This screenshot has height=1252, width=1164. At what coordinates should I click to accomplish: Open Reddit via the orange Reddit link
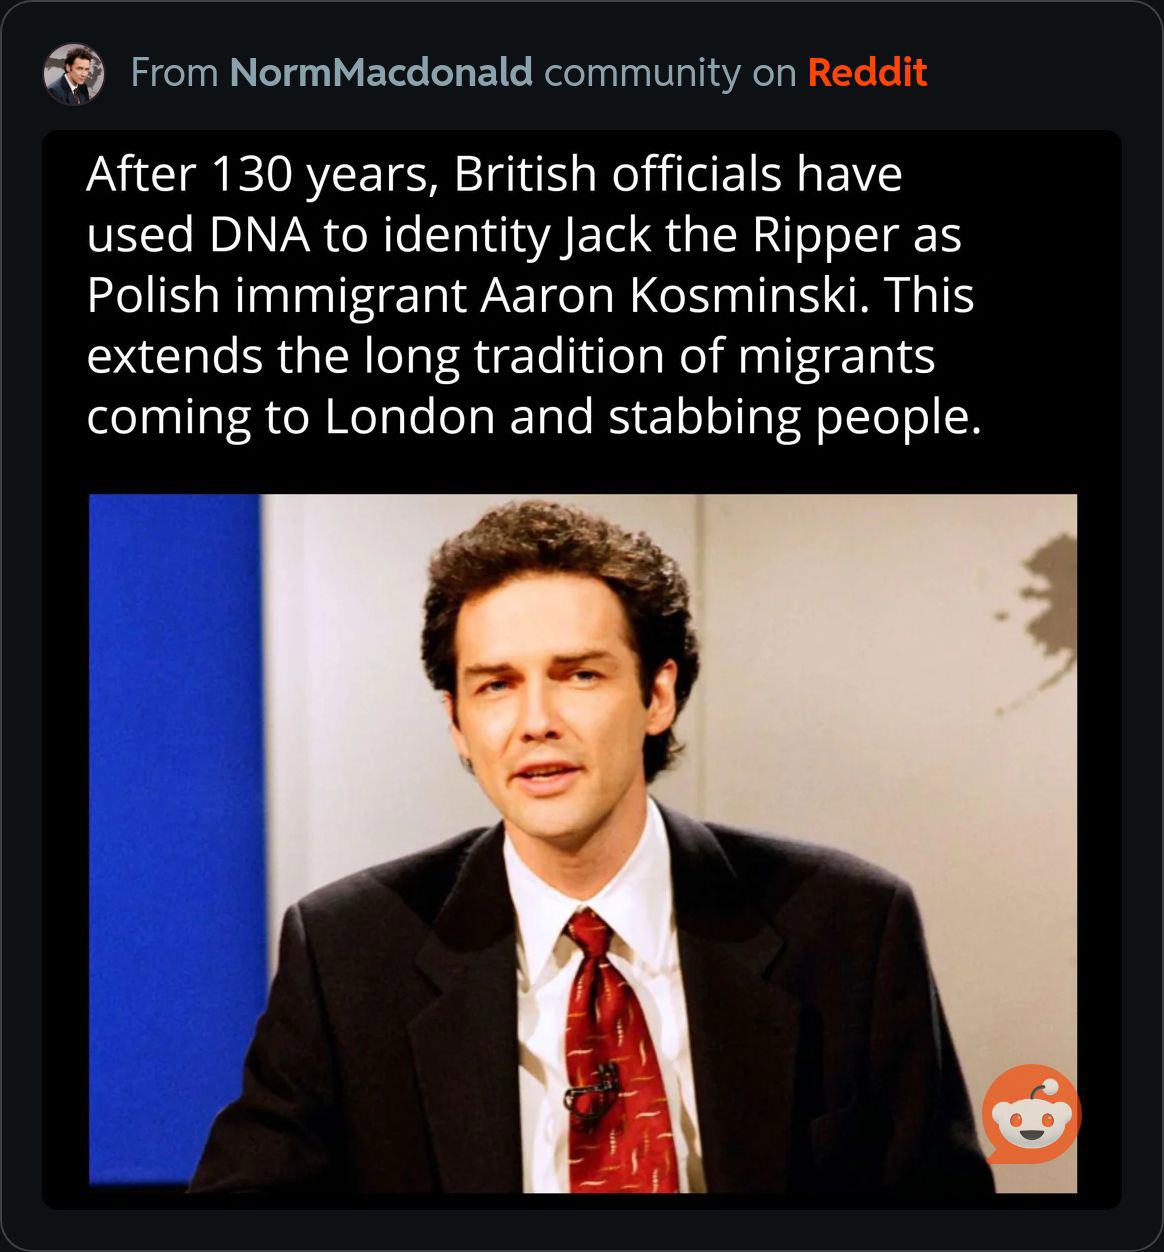866,73
